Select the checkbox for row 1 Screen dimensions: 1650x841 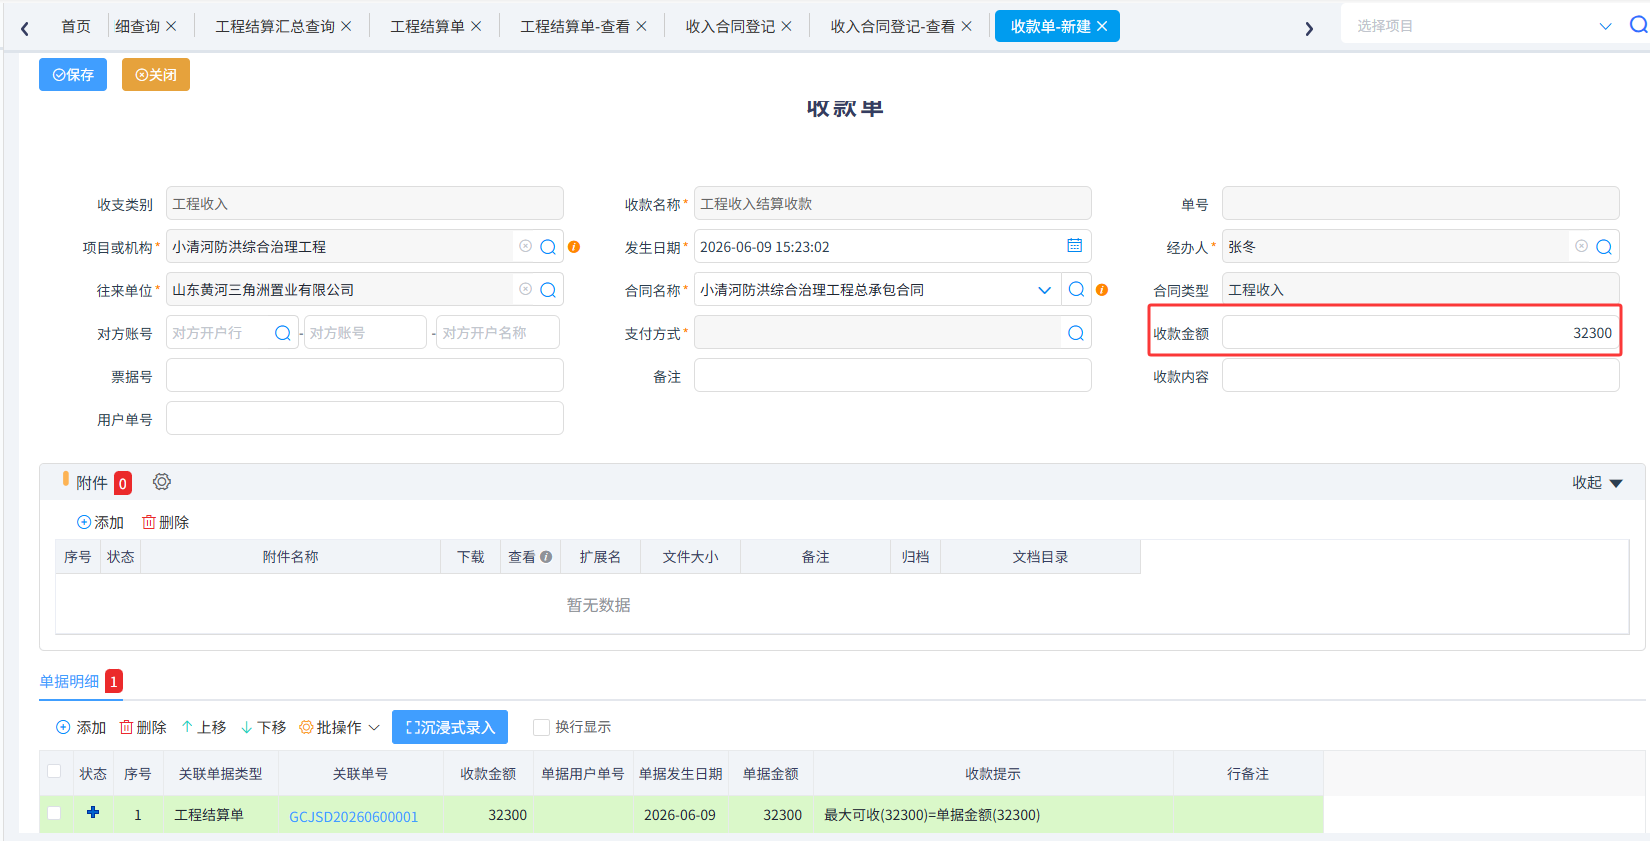point(54,814)
